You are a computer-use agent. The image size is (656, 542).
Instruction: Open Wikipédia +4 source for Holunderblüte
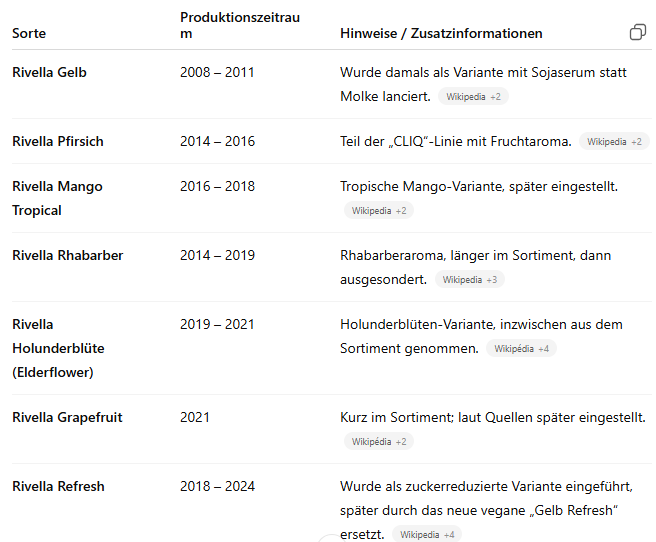[521, 349]
